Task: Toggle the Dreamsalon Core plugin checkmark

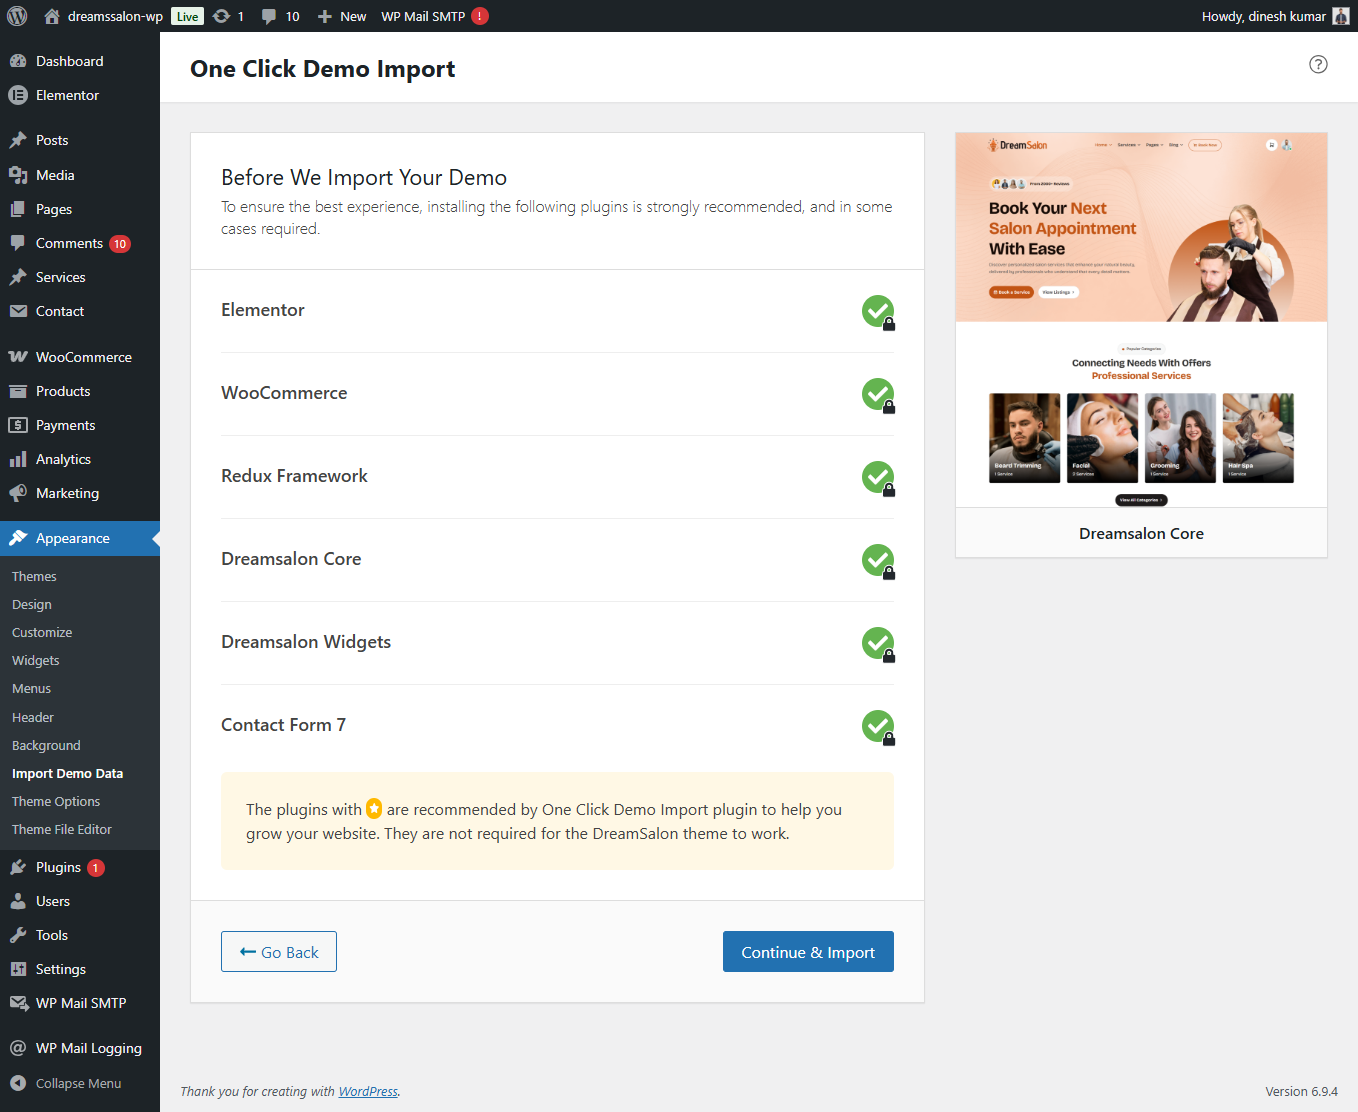Action: click(x=878, y=560)
